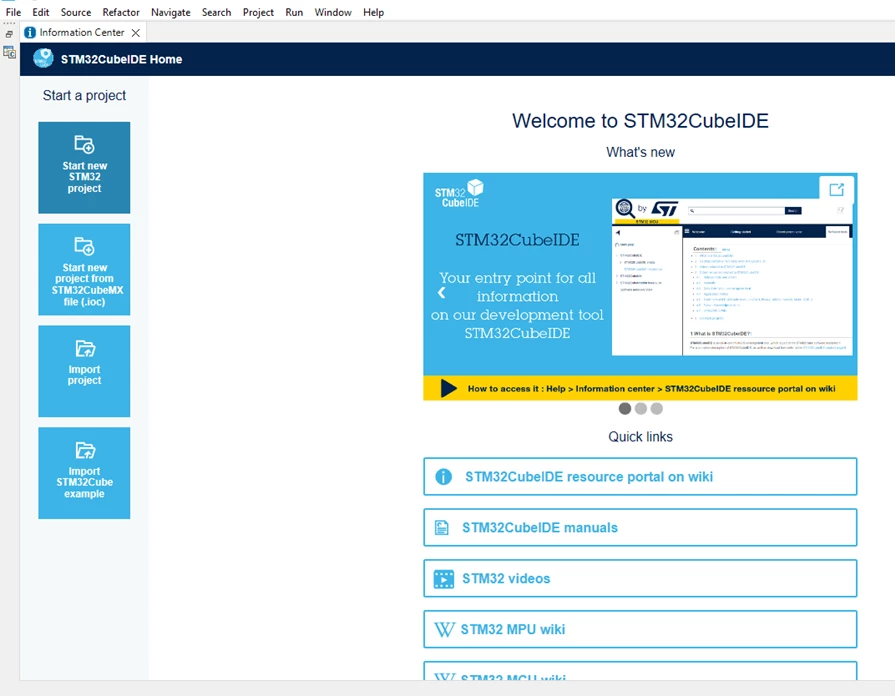Select the third carousel dot

656,408
